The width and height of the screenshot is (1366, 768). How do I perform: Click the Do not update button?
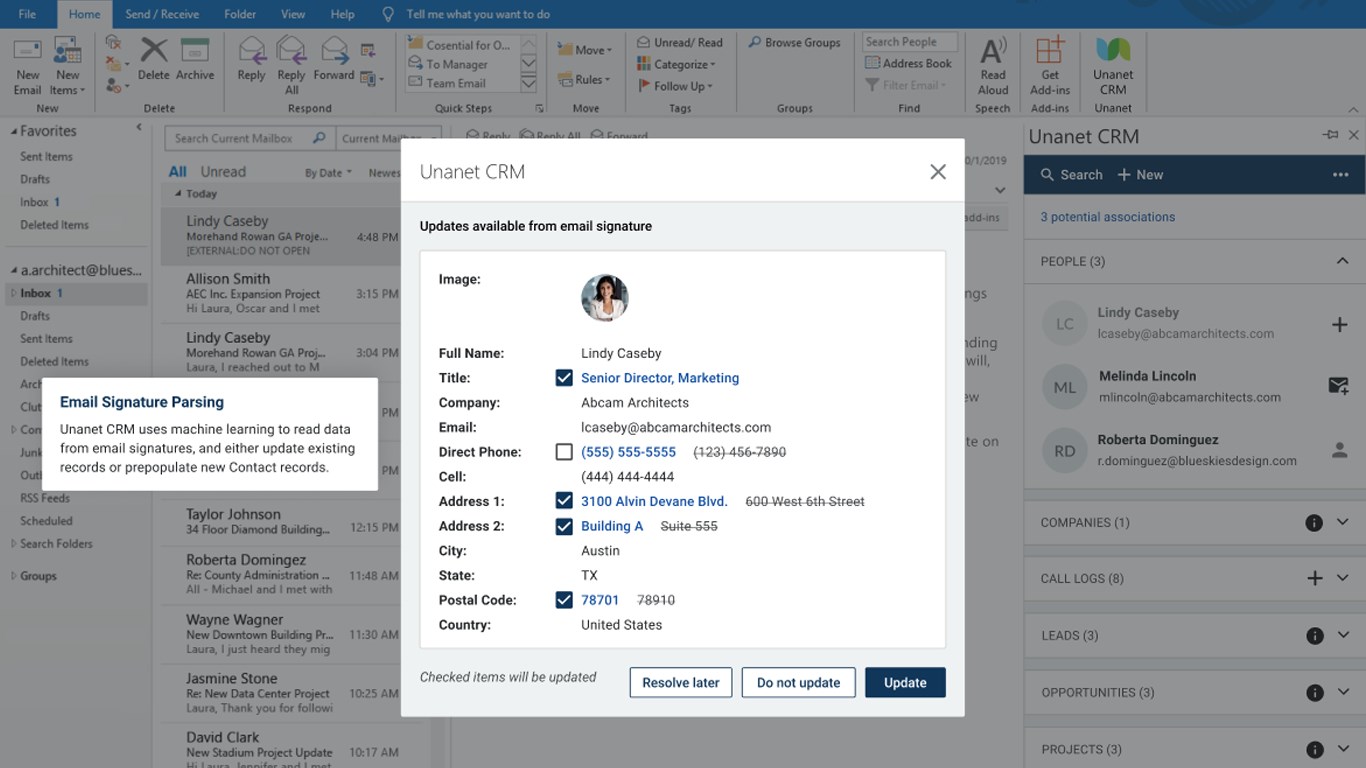coord(798,682)
